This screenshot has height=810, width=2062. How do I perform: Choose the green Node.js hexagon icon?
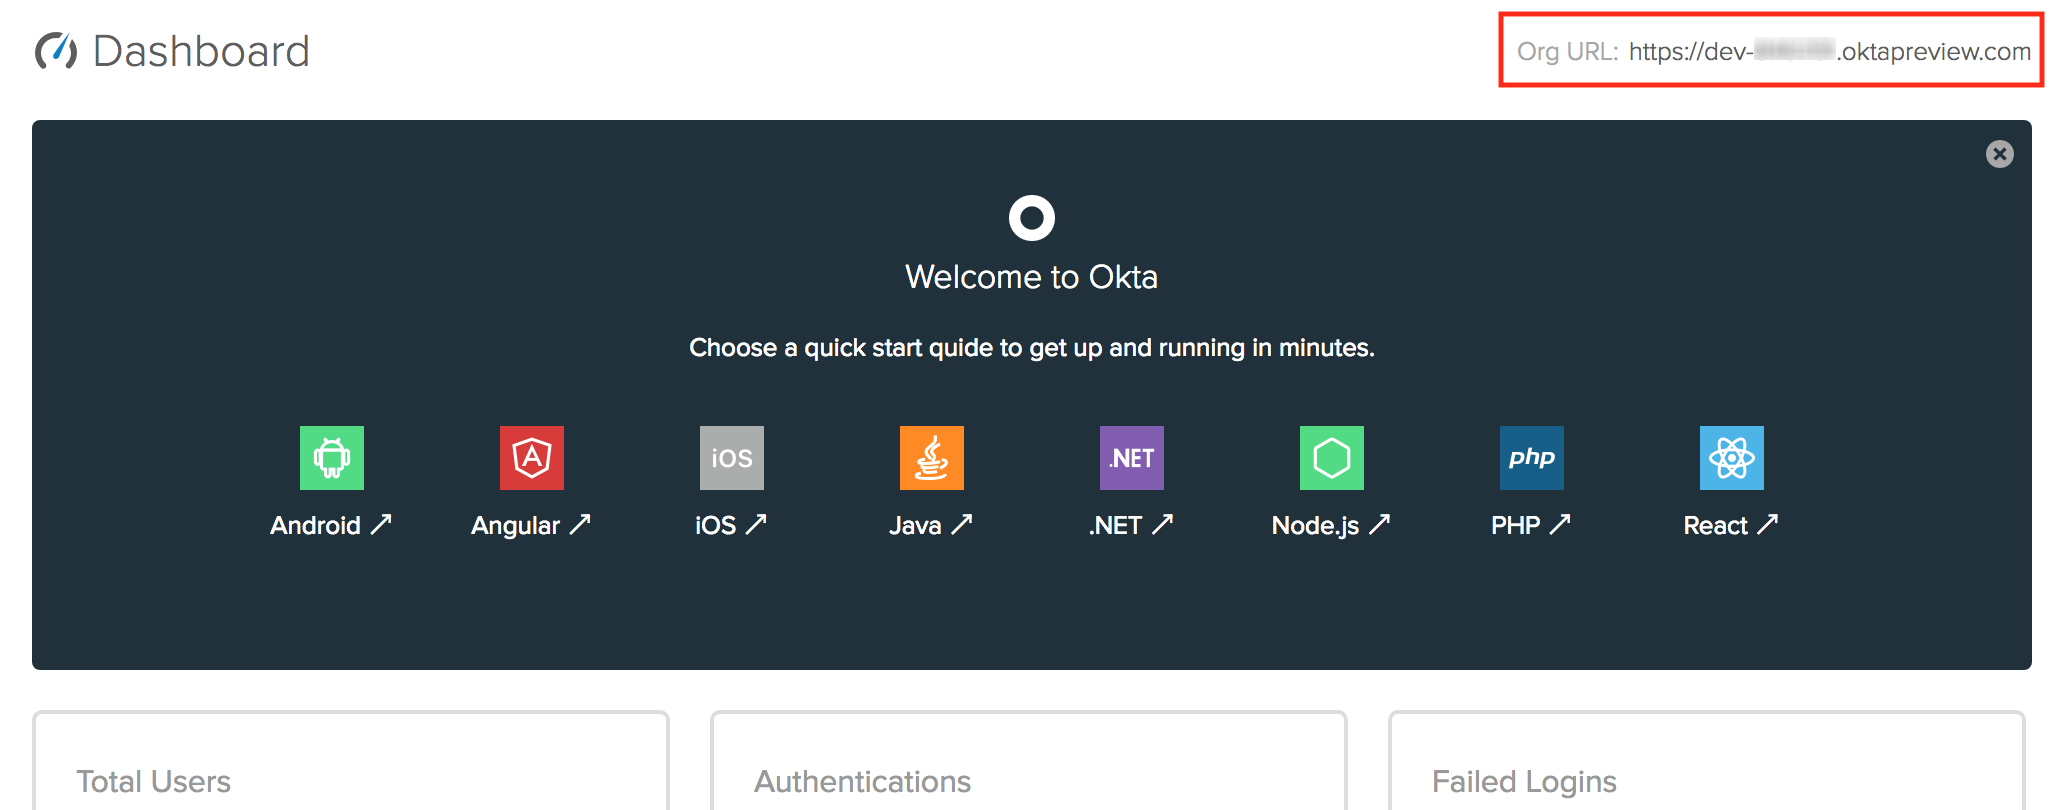click(1331, 458)
